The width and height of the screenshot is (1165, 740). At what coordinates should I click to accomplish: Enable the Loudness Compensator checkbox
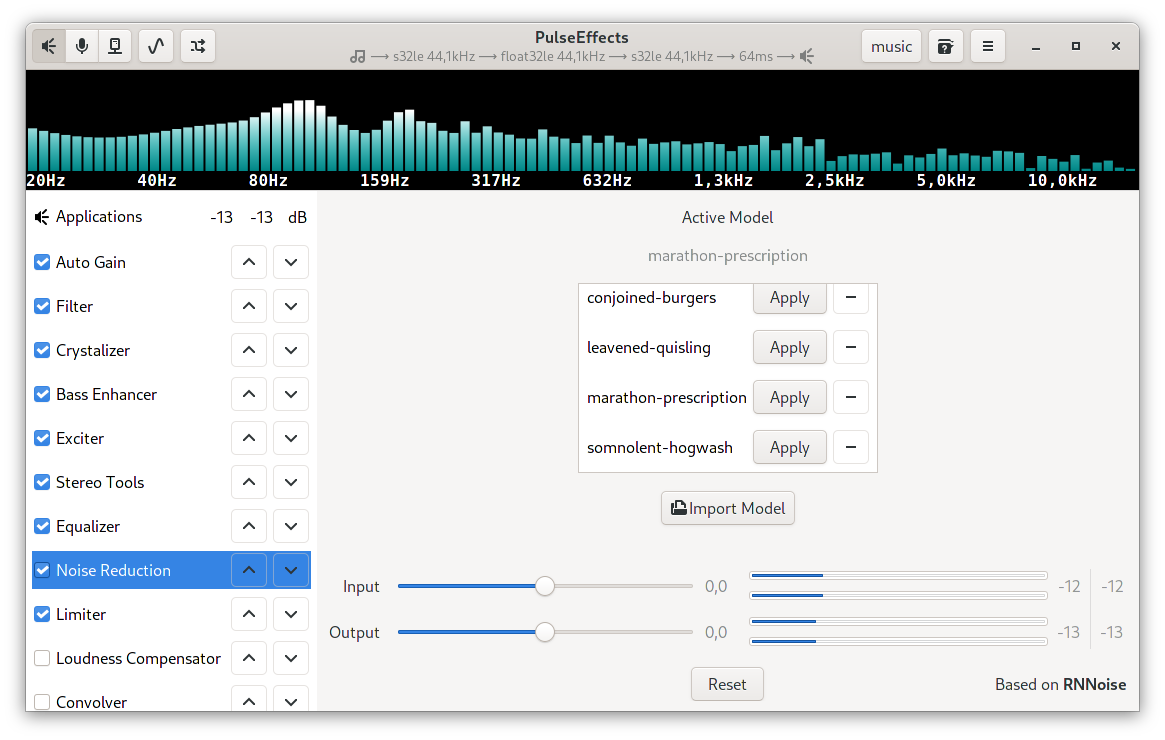click(42, 658)
